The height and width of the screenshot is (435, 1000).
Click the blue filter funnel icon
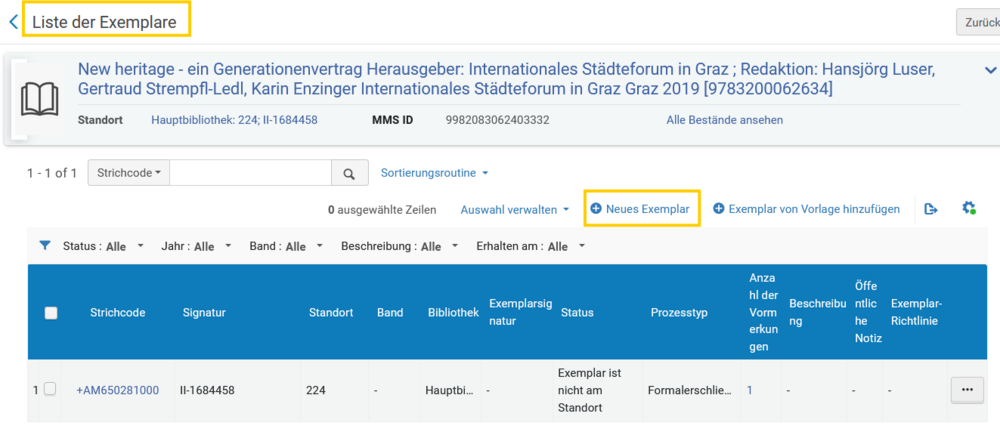point(45,246)
